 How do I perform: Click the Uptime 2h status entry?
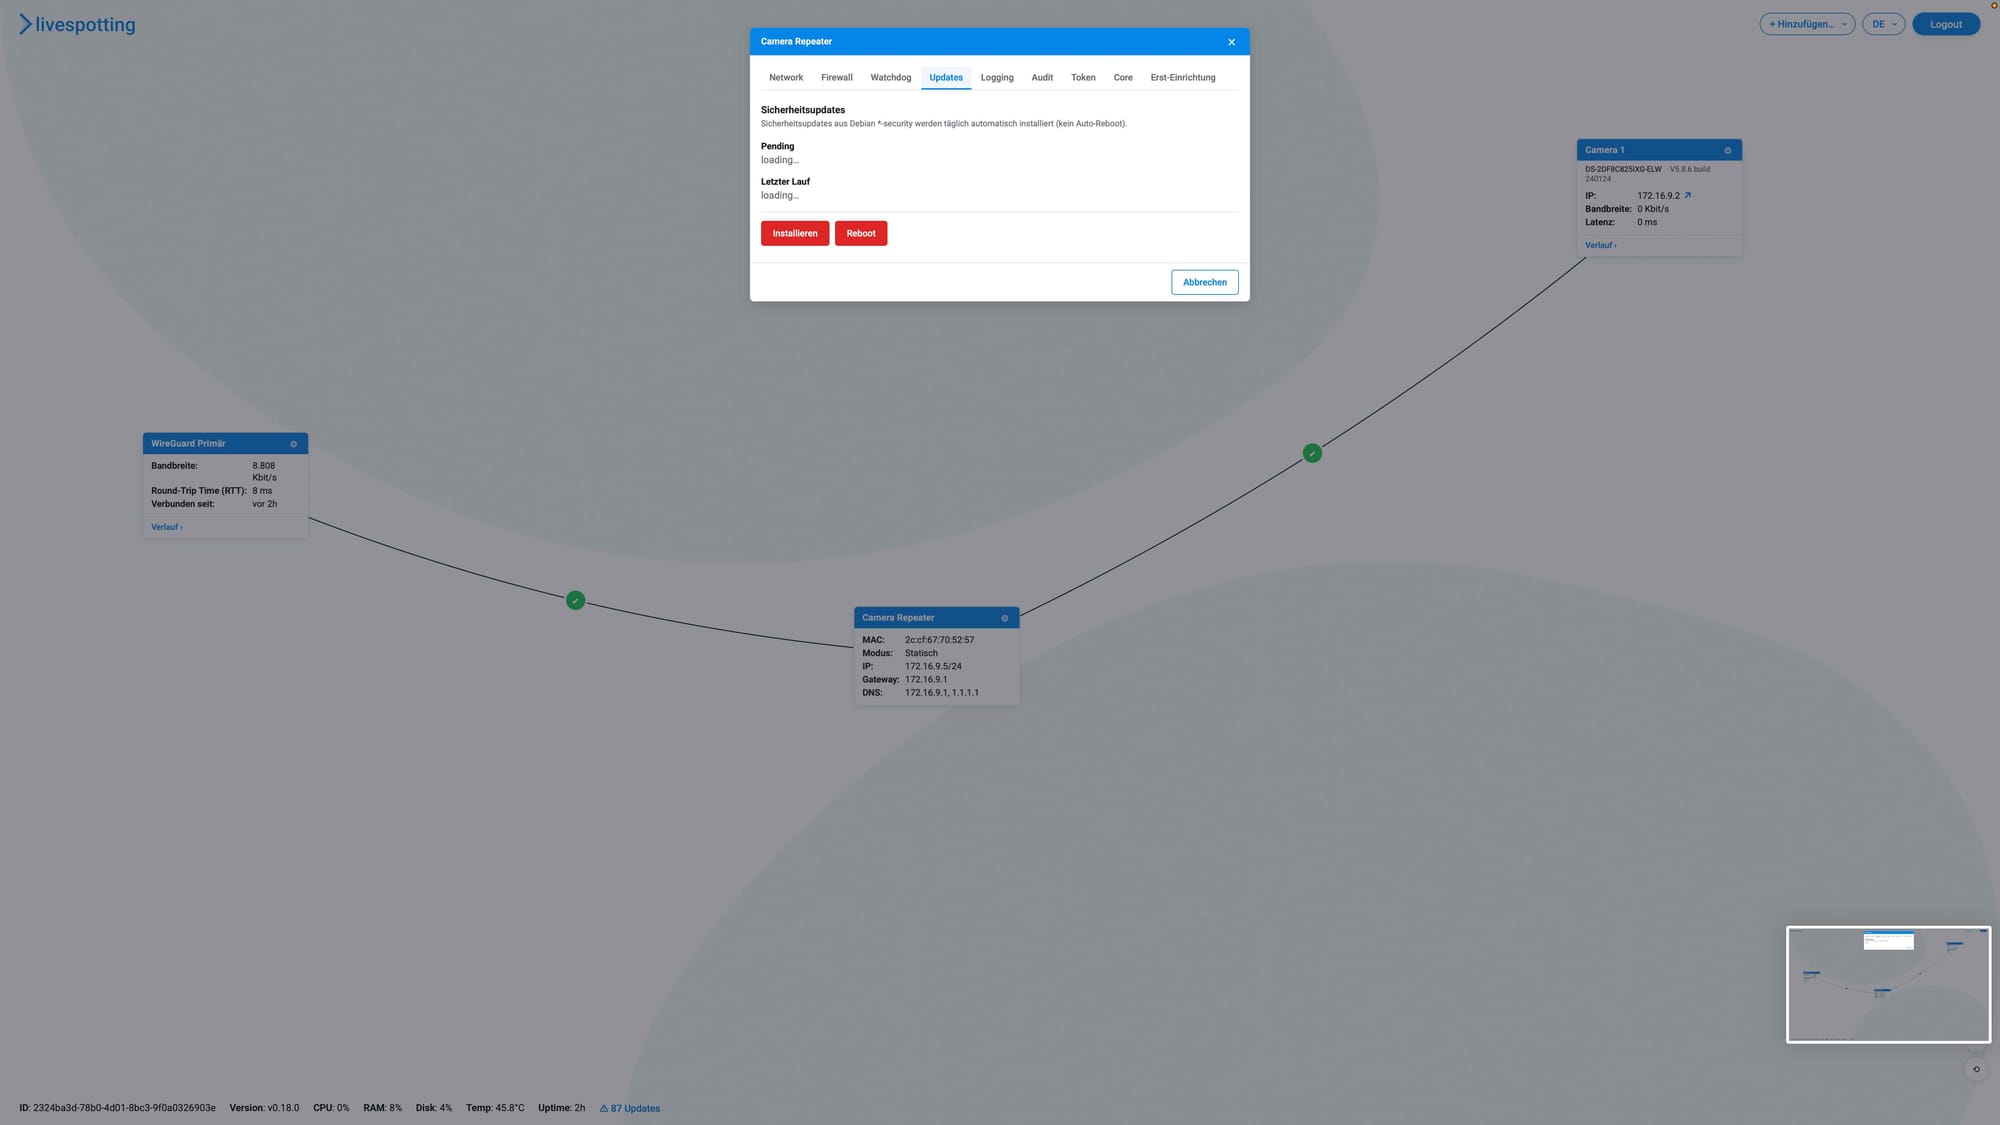561,1108
